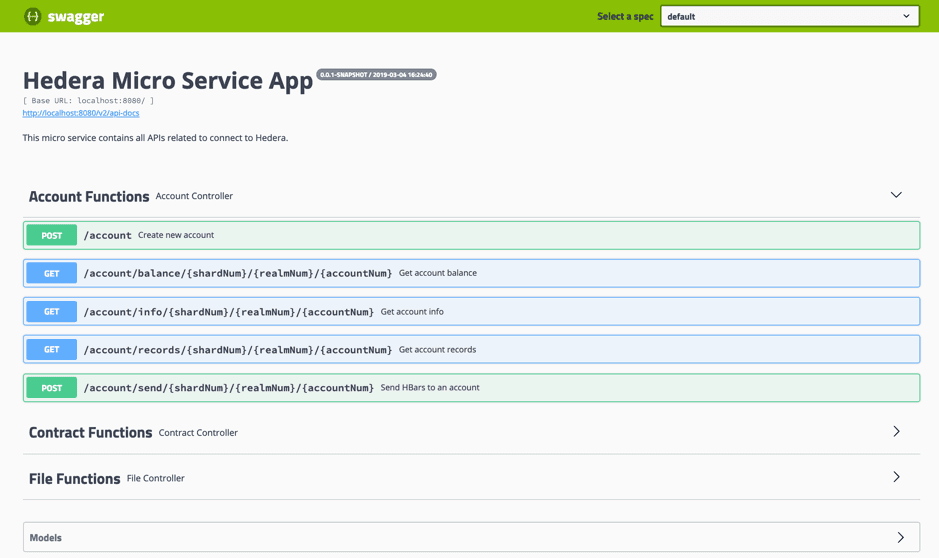Click the Account Controller subtitle
This screenshot has width=939, height=558.
194,196
